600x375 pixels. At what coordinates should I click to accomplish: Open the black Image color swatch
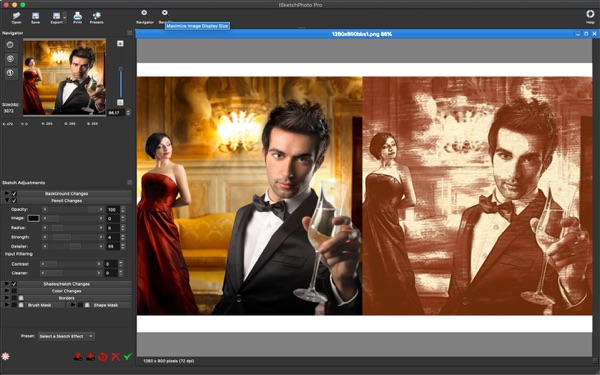[x=33, y=218]
